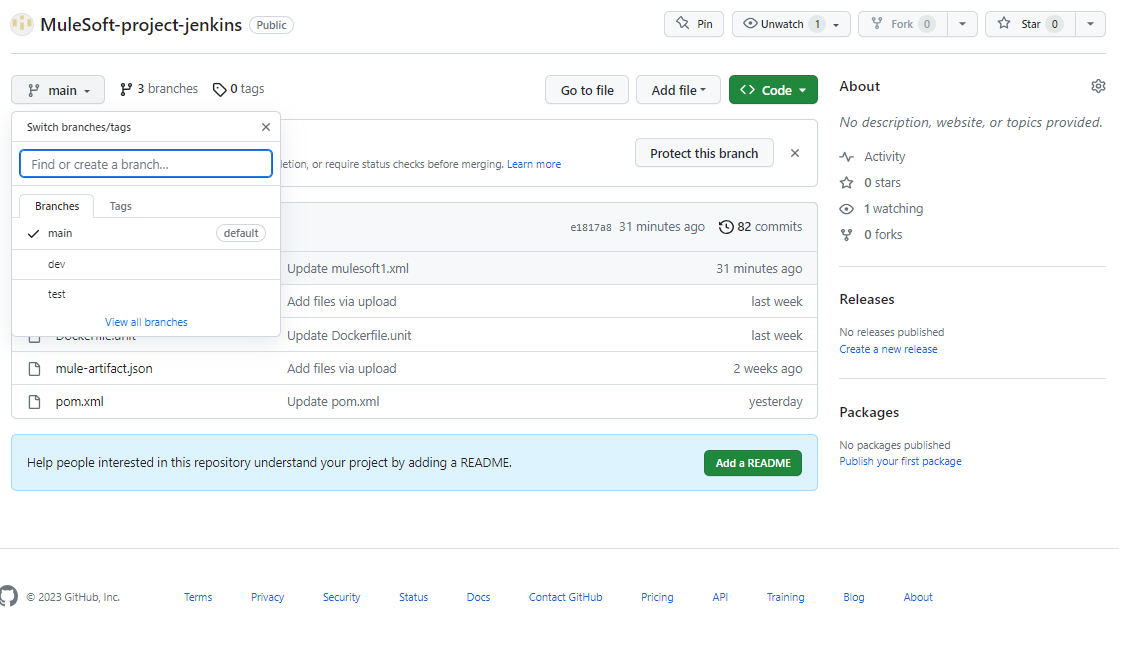Open the Terms footer link
The image size is (1123, 651).
point(198,597)
